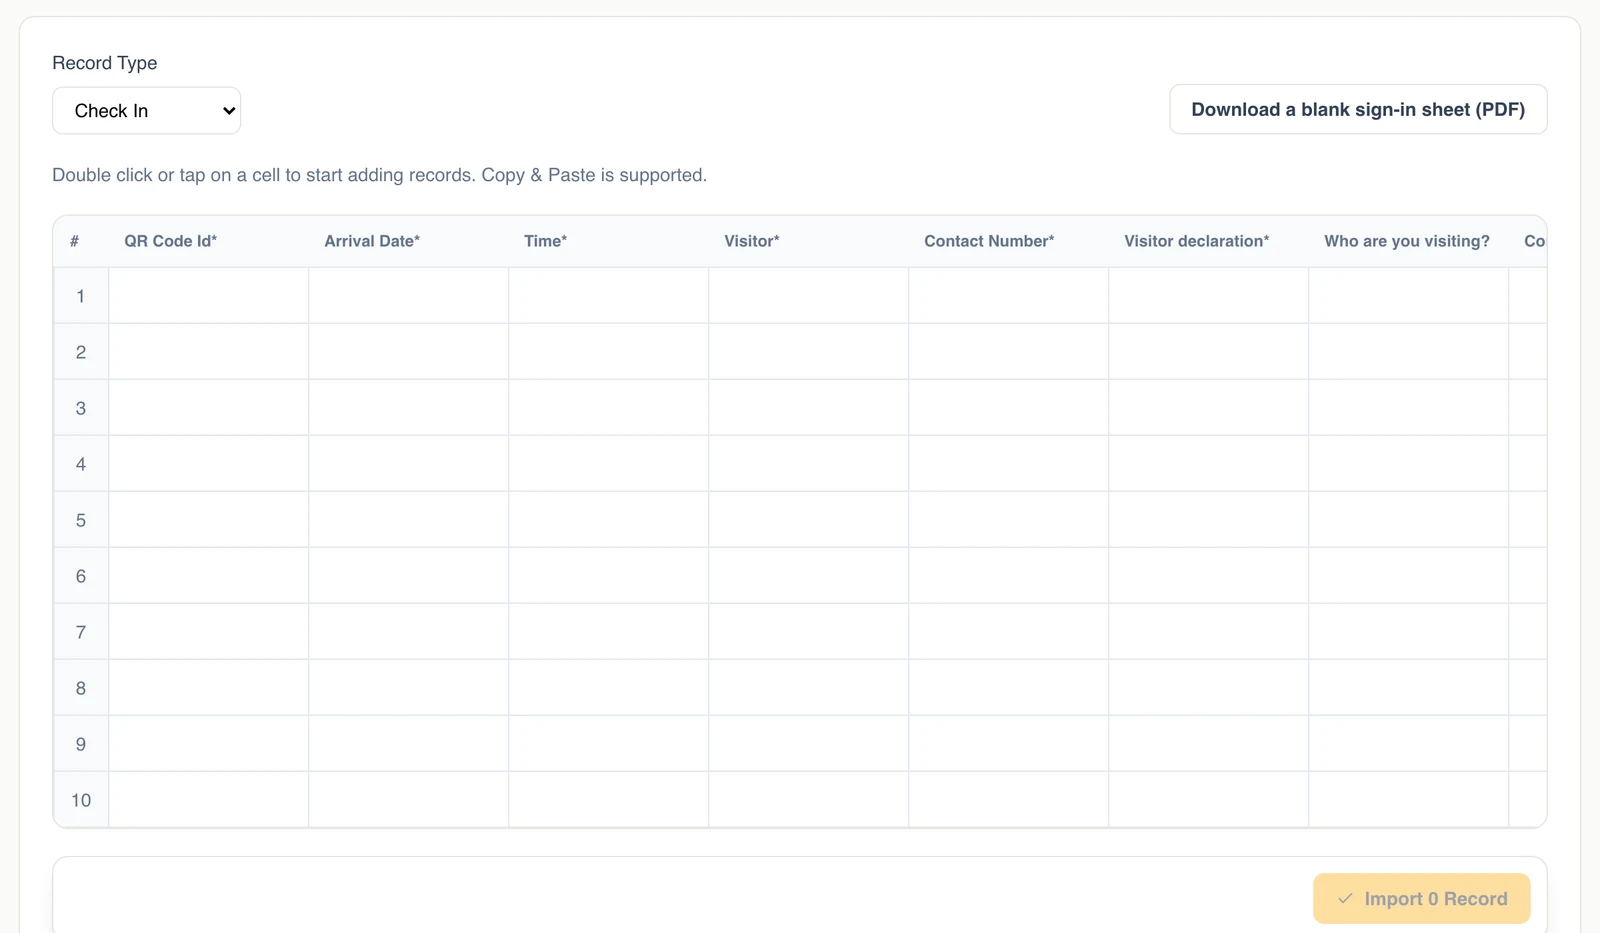Select row number 3
The image size is (1600, 933).
(81, 408)
